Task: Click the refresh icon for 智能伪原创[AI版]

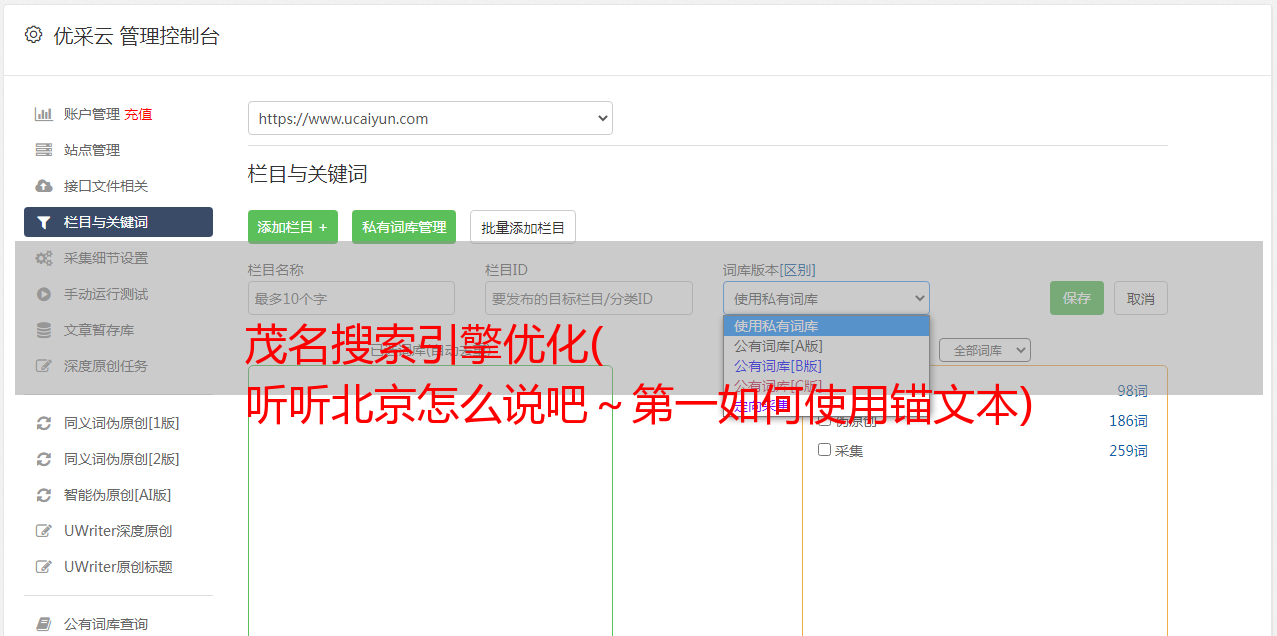Action: tap(44, 495)
